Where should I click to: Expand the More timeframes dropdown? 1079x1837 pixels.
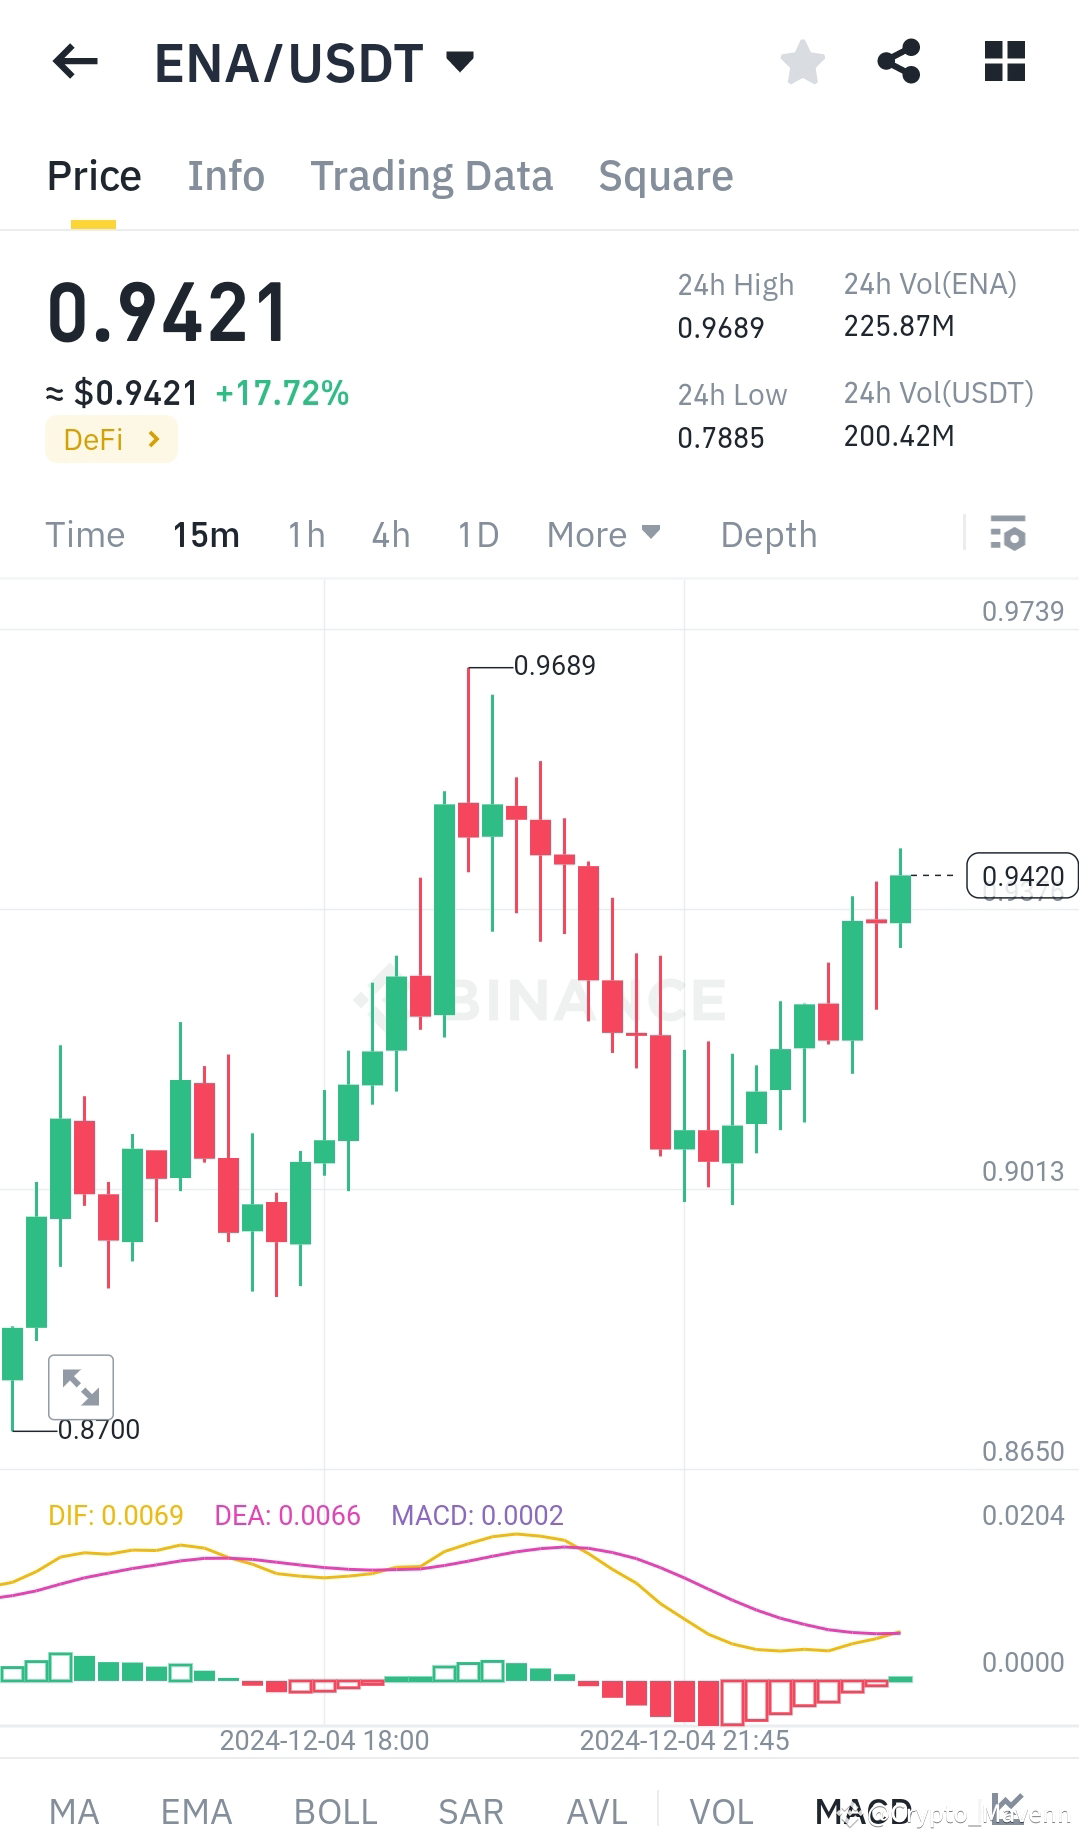pyautogui.click(x=603, y=535)
